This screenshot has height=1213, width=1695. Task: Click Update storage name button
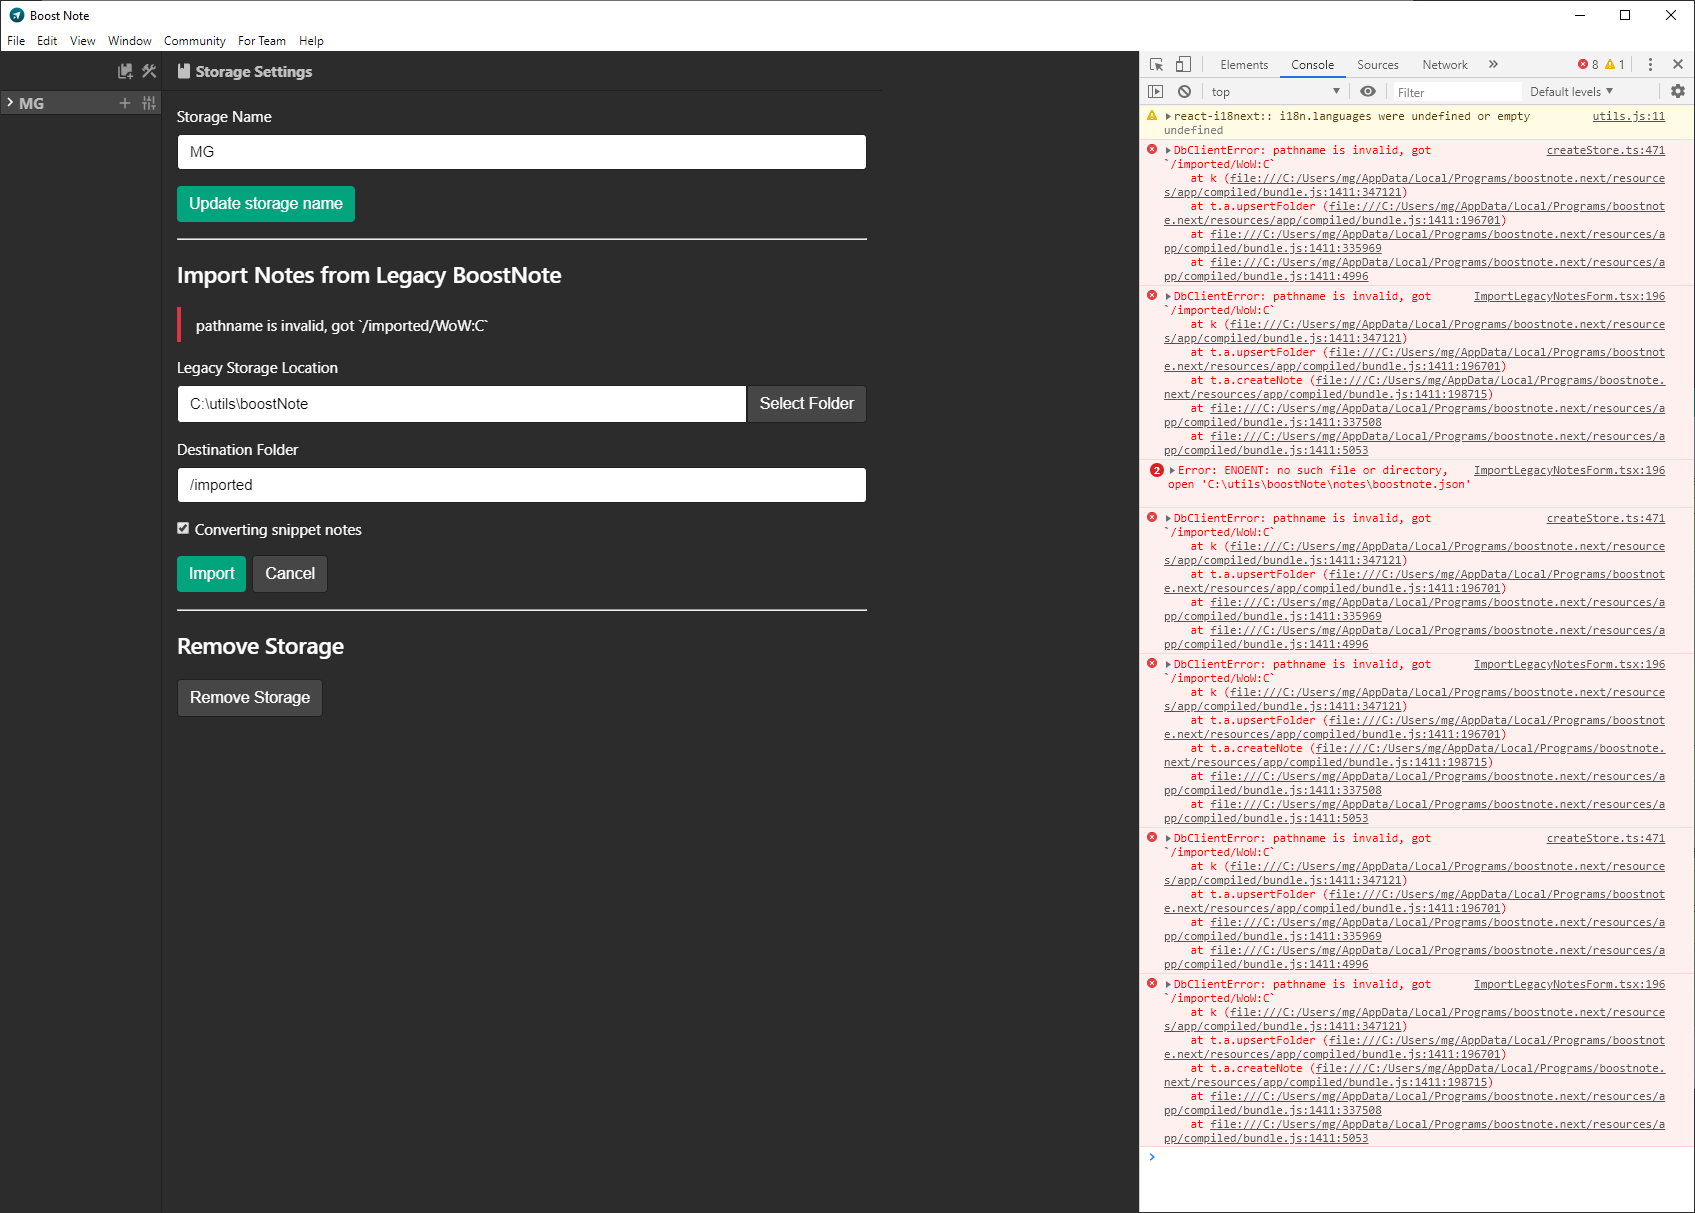[x=266, y=203]
